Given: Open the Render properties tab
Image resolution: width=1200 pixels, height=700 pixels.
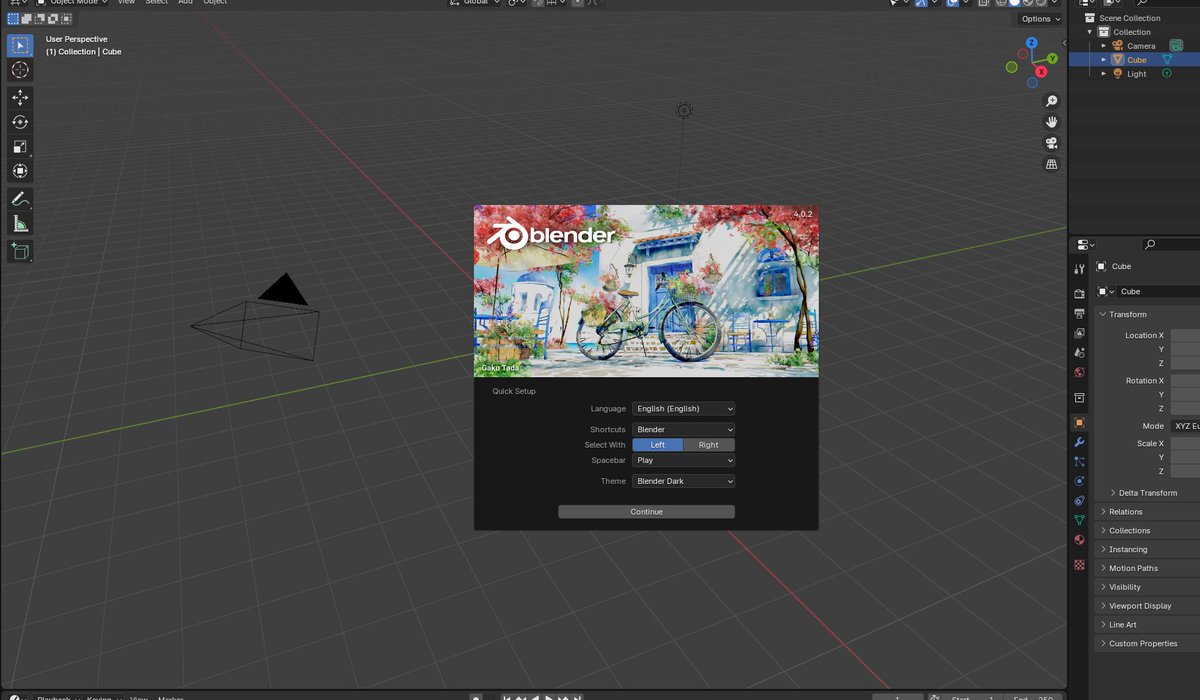Looking at the screenshot, I should click(x=1079, y=294).
